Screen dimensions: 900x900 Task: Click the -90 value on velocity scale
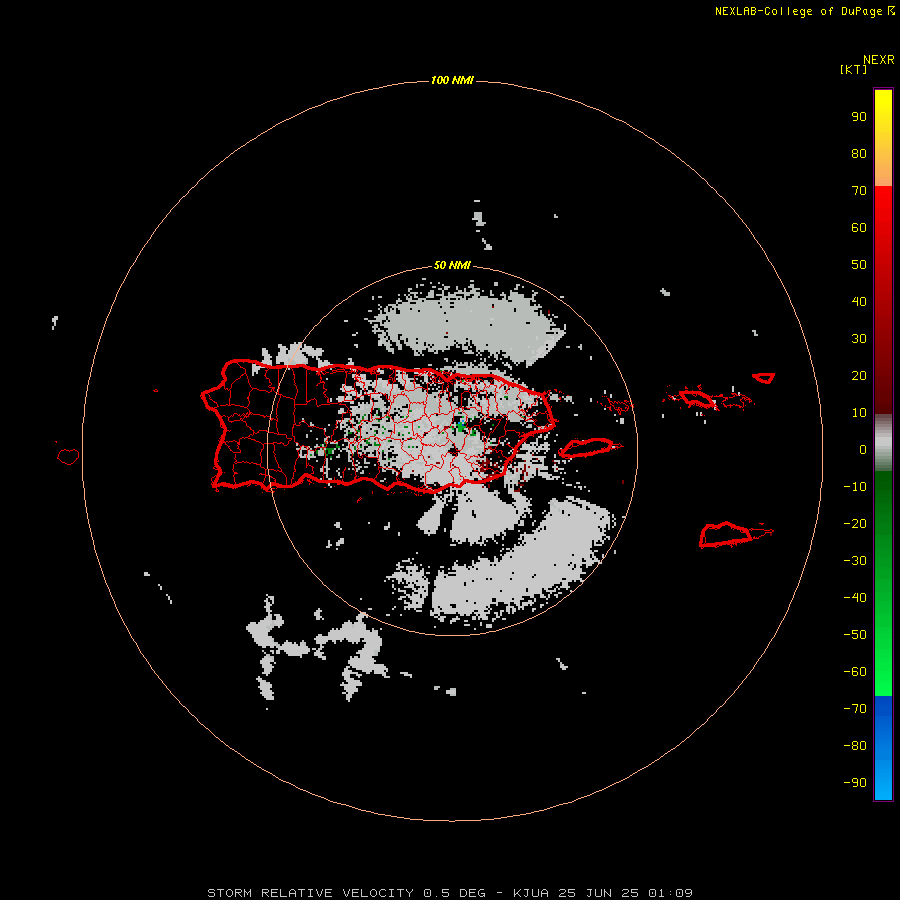(x=855, y=782)
